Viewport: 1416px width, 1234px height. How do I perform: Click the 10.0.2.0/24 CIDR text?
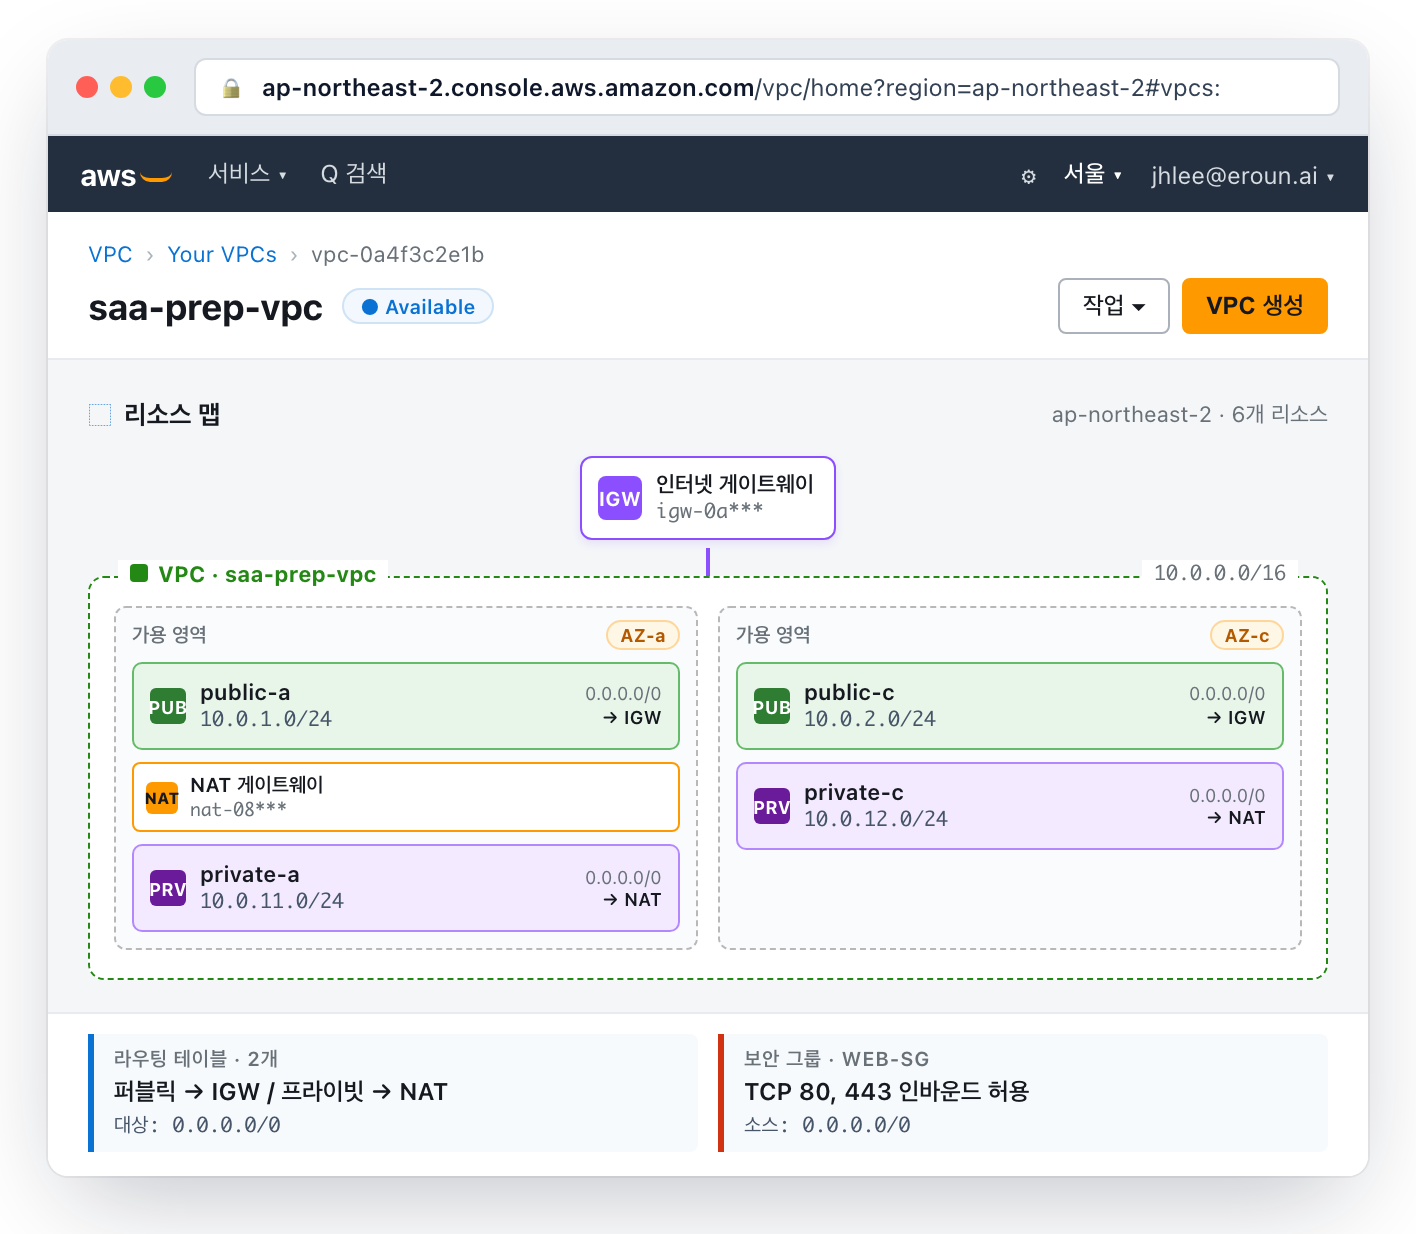coord(870,719)
